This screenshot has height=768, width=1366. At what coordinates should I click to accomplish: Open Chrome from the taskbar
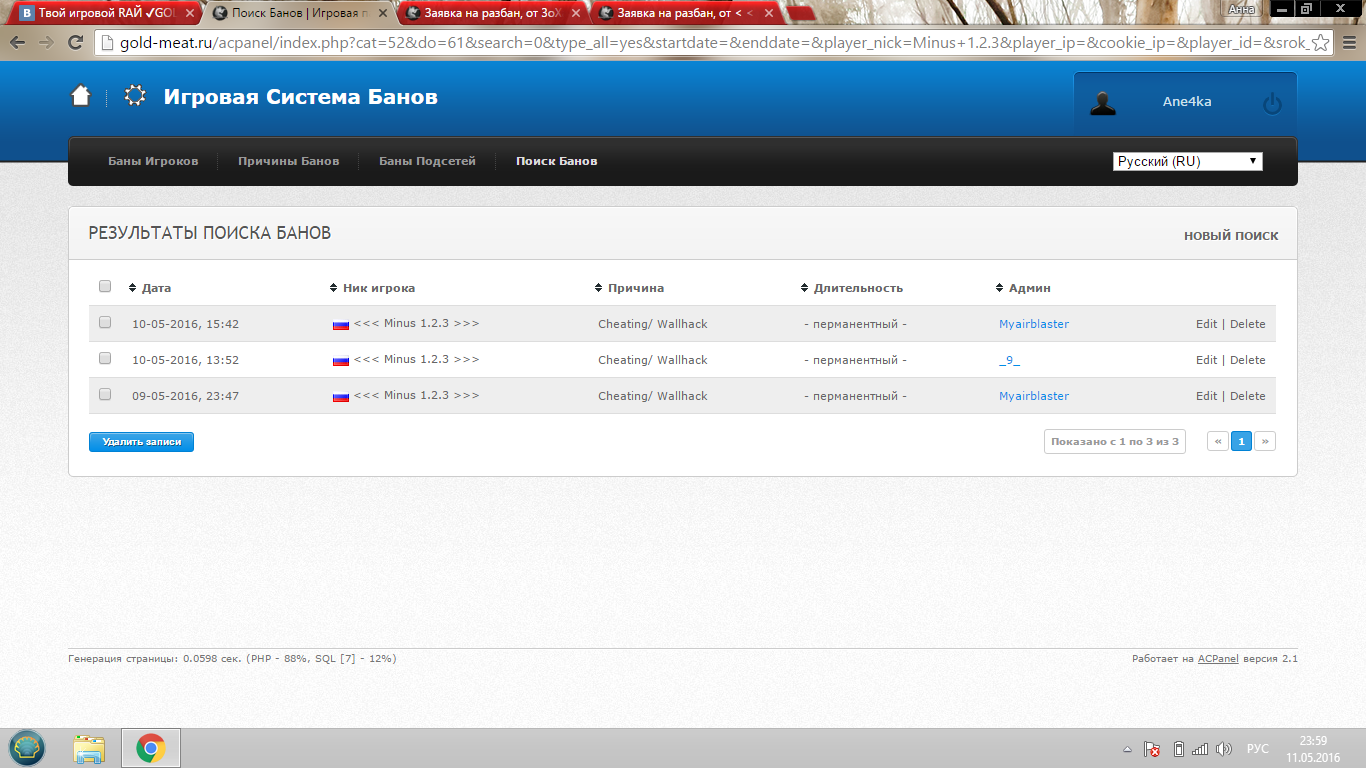(x=151, y=748)
